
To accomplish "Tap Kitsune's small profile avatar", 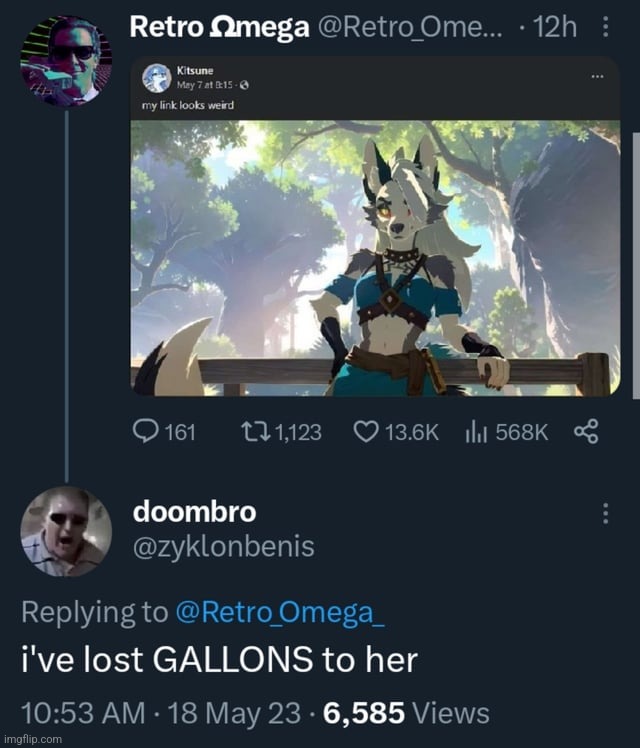I will pos(157,78).
